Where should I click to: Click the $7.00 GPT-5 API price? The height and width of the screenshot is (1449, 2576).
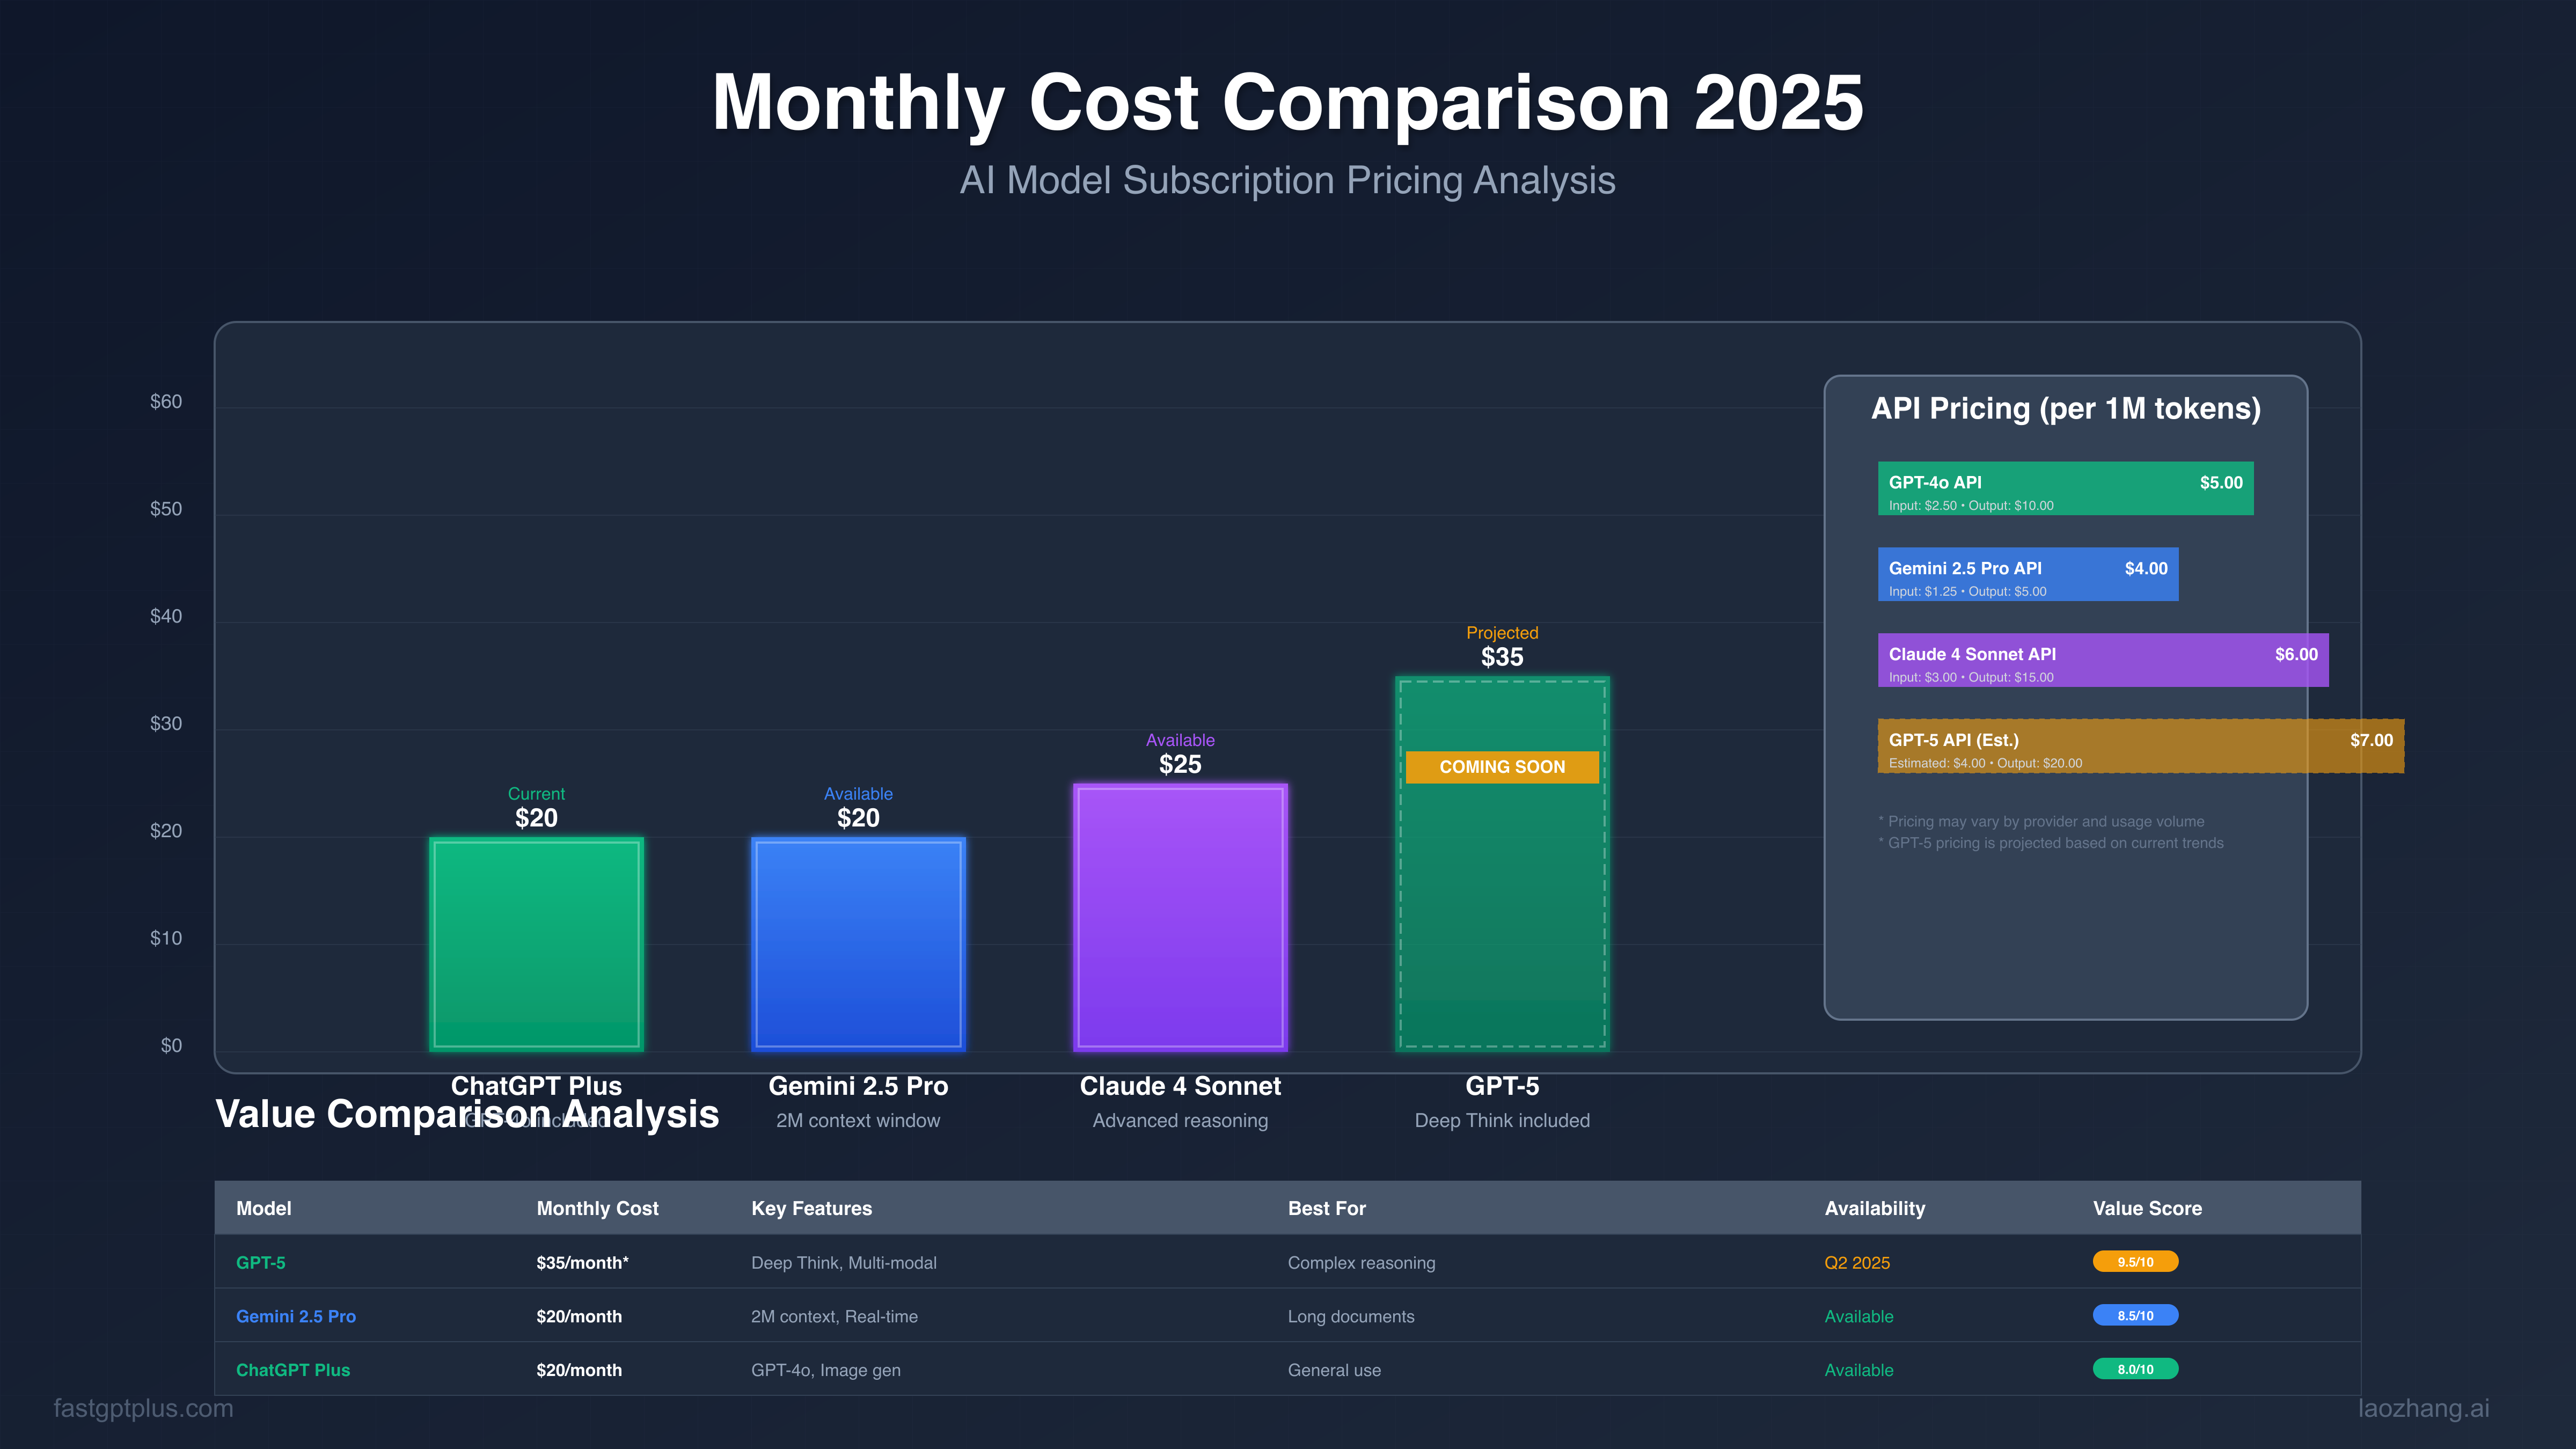2371,740
